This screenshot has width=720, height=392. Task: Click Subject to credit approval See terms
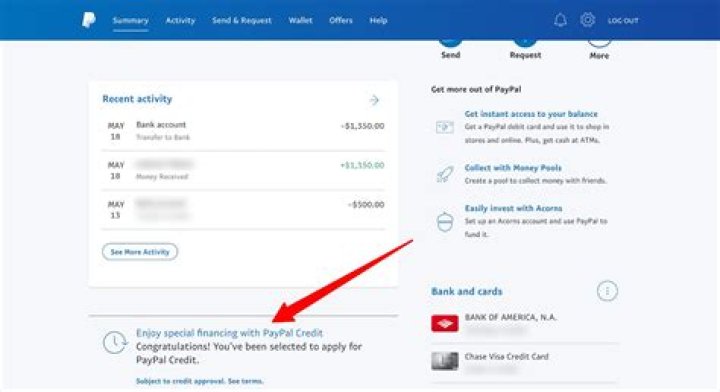(x=200, y=381)
